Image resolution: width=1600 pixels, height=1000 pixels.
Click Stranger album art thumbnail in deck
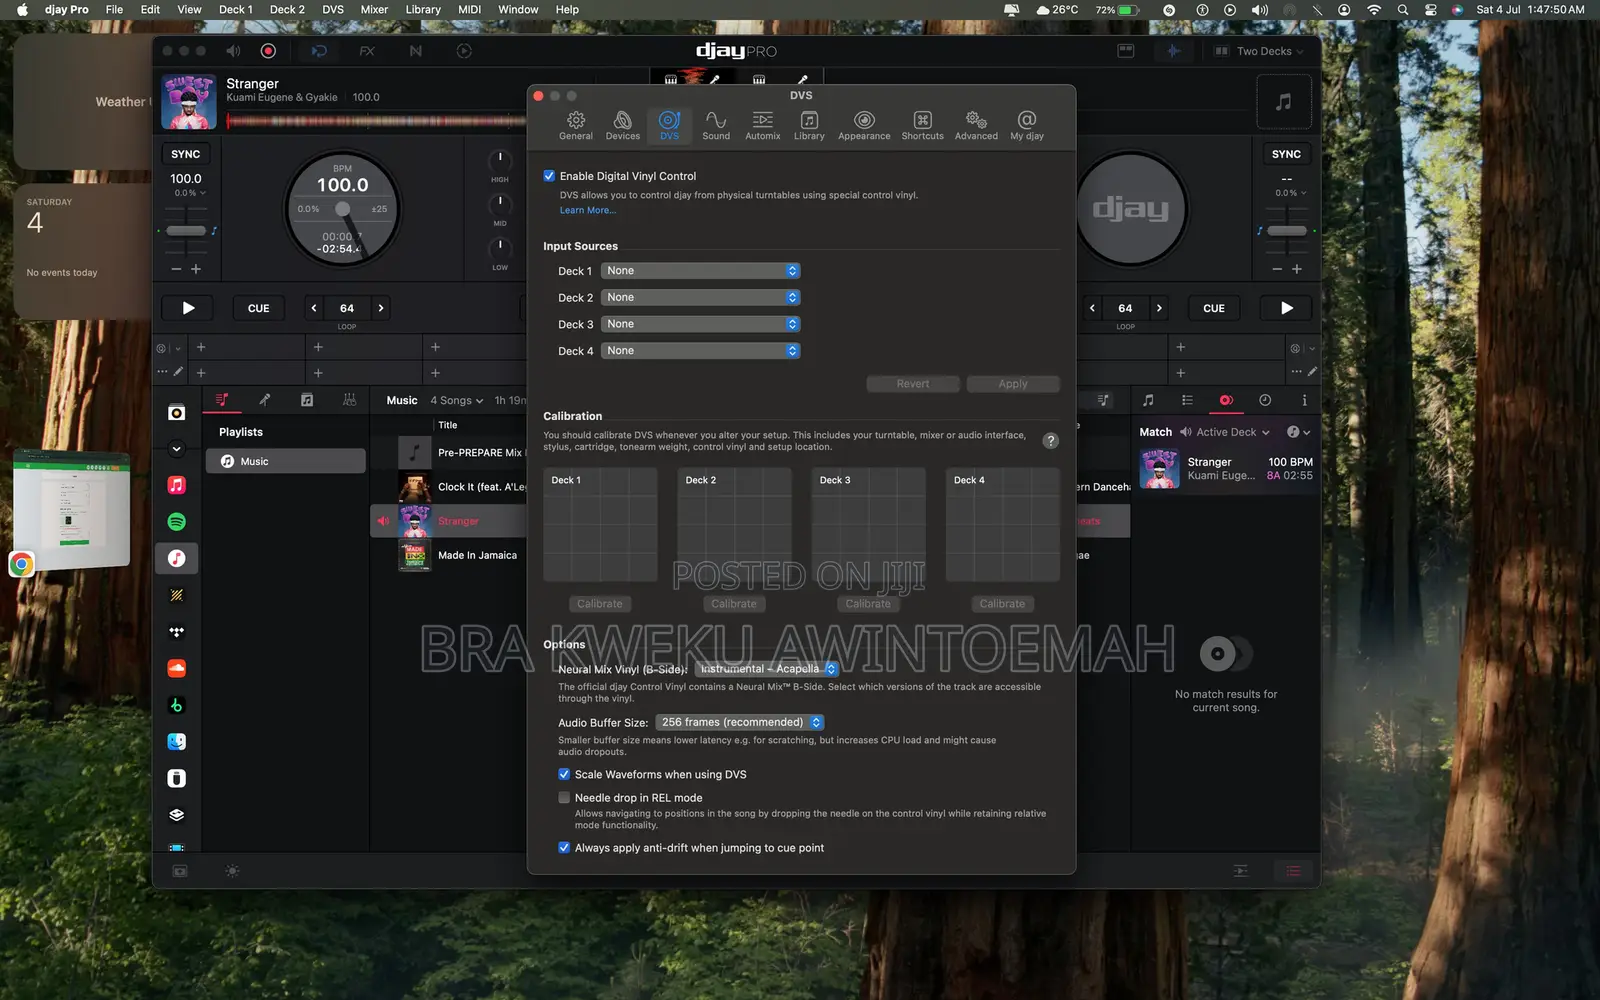pos(189,101)
